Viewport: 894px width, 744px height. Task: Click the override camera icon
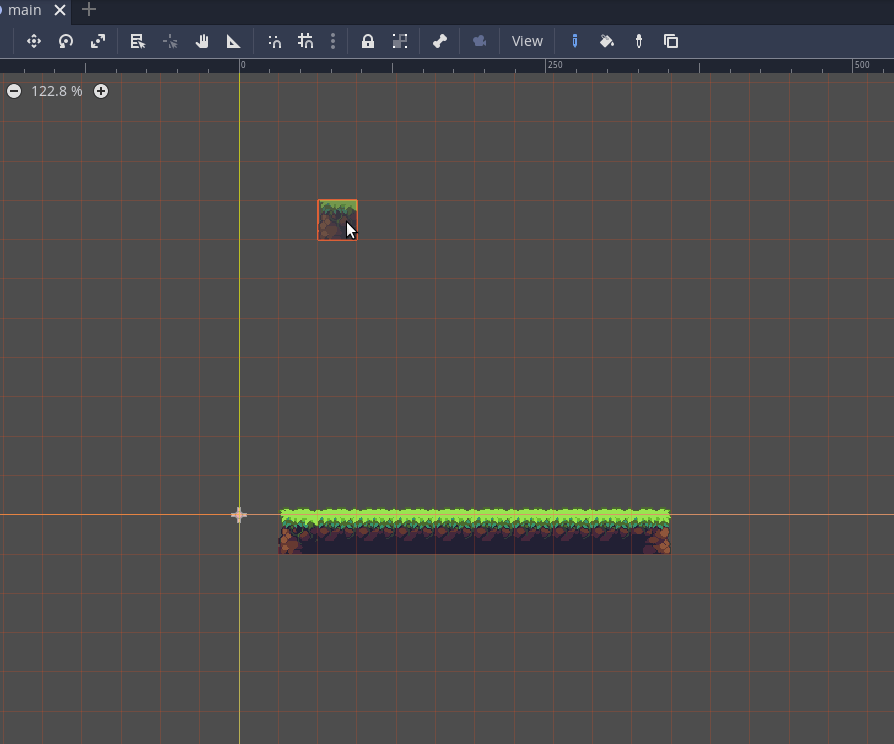point(479,41)
